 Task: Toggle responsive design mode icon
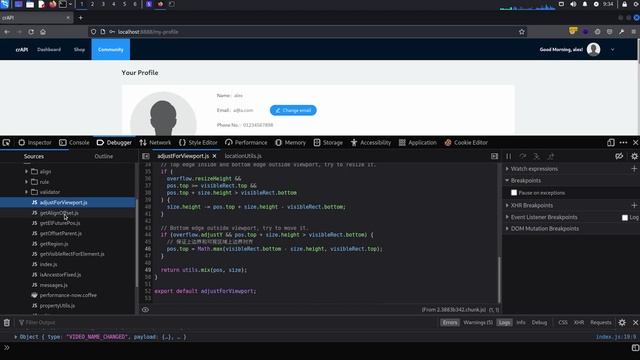tap(611, 142)
